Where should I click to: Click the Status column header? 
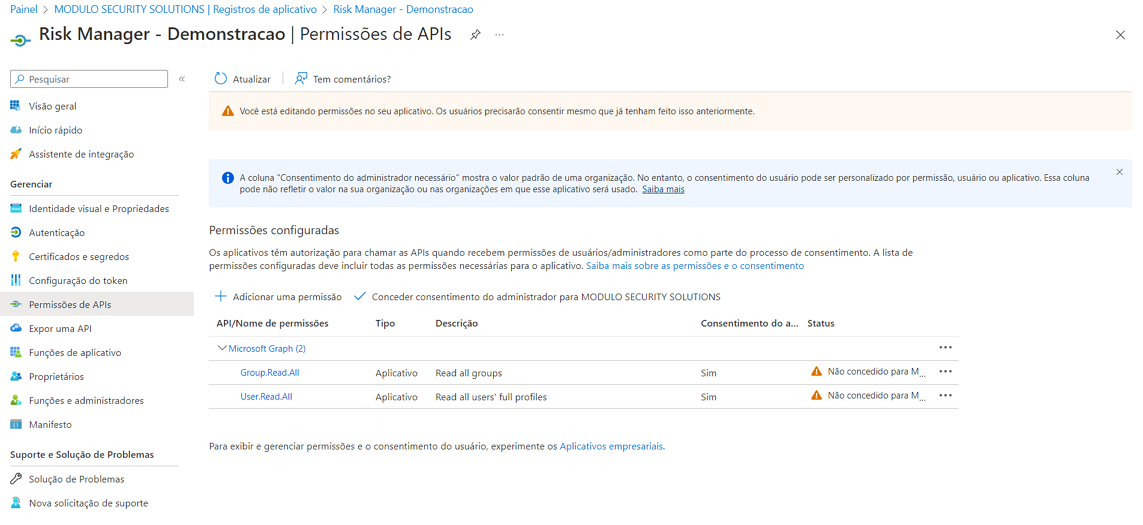tap(821, 323)
